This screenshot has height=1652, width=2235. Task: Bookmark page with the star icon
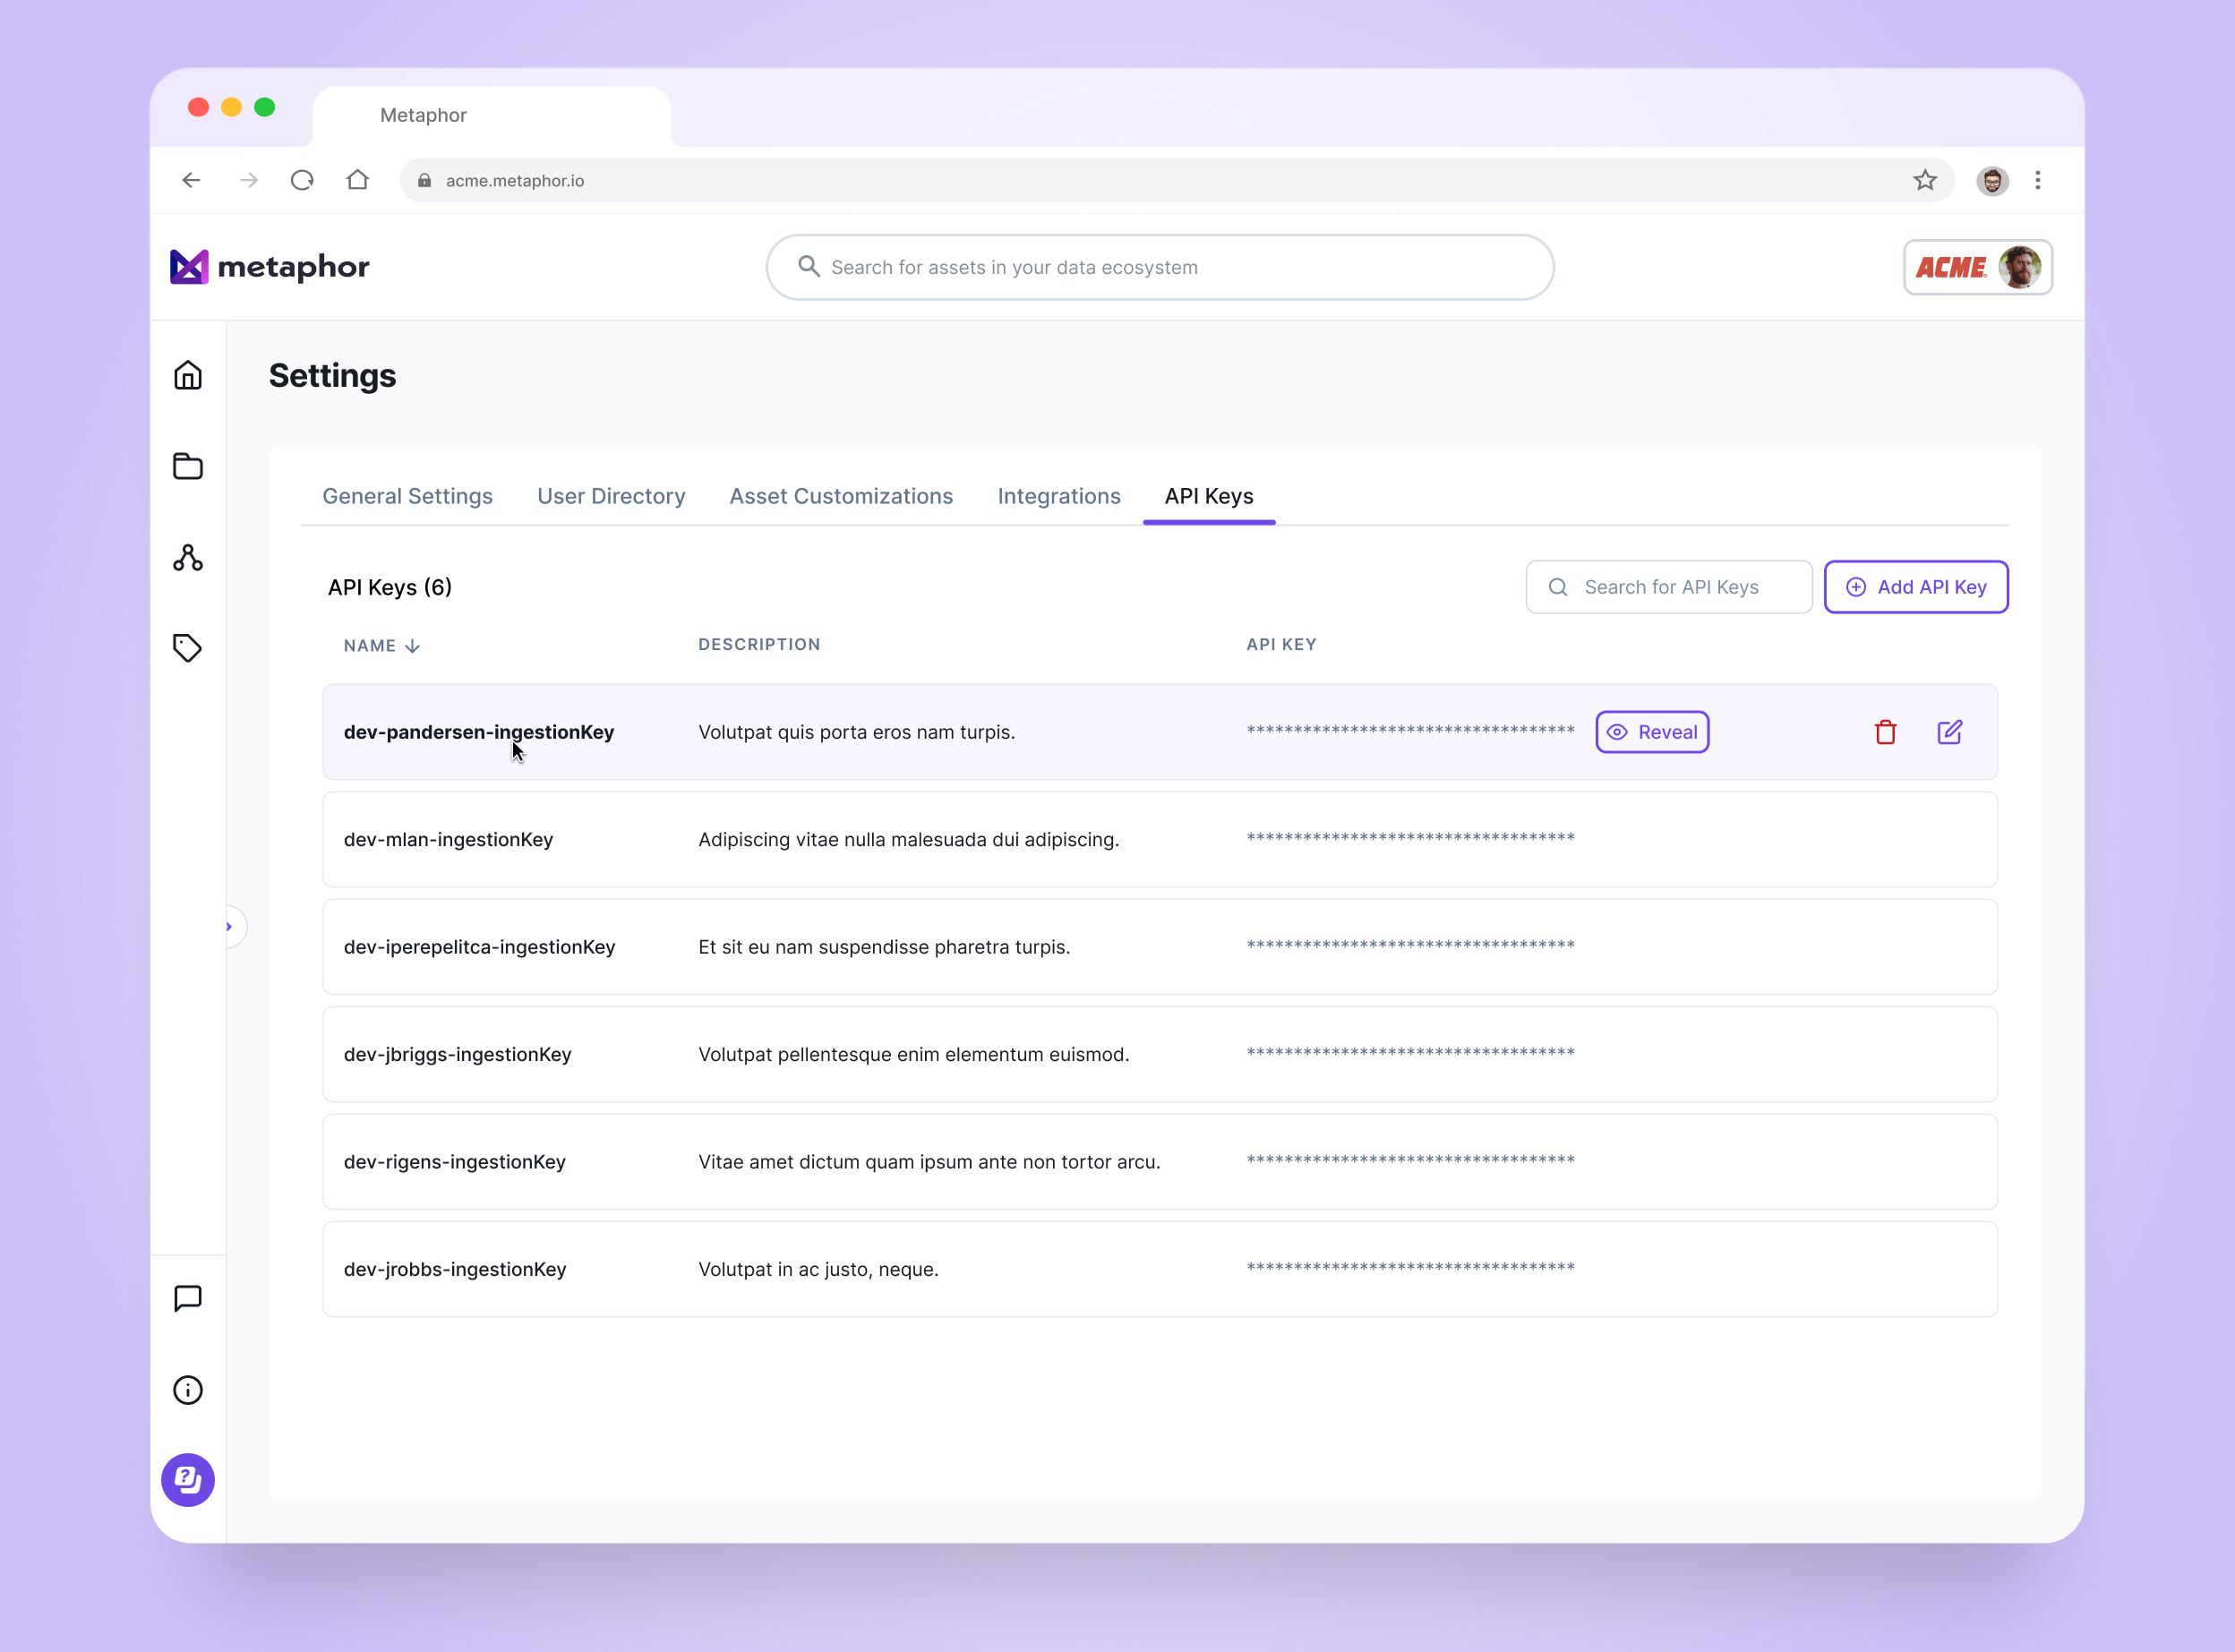click(1925, 180)
